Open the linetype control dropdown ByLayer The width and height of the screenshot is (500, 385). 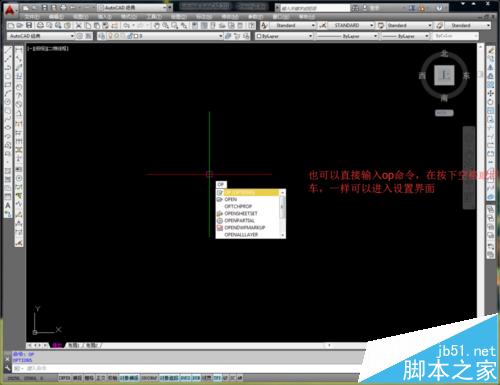[x=347, y=36]
